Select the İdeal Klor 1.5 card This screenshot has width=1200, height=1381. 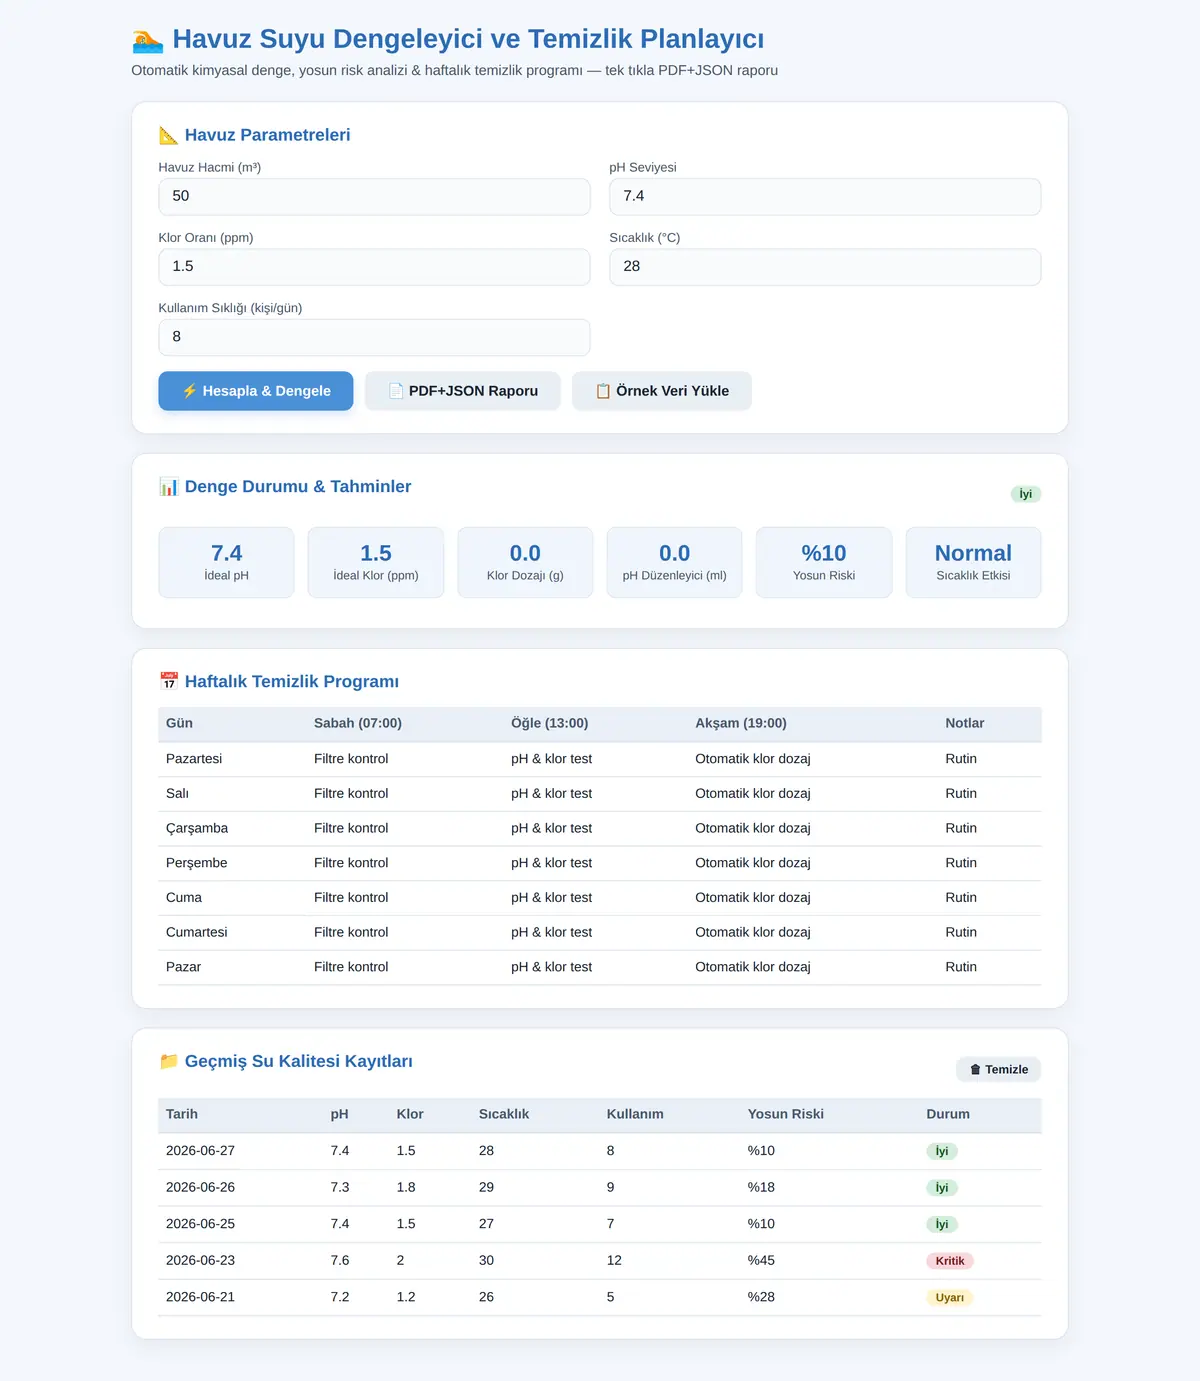click(376, 563)
